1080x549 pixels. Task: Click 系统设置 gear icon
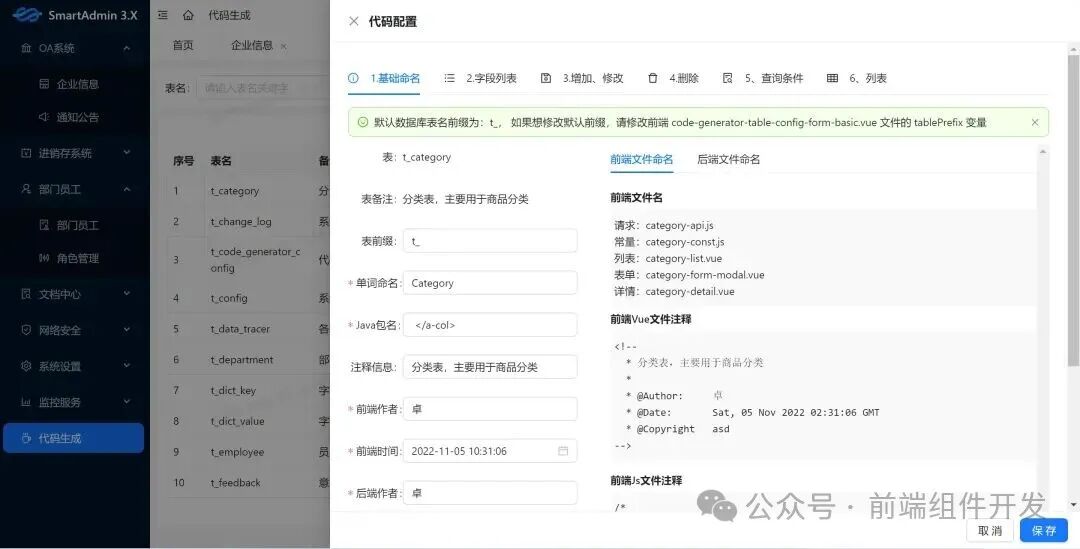(x=26, y=366)
